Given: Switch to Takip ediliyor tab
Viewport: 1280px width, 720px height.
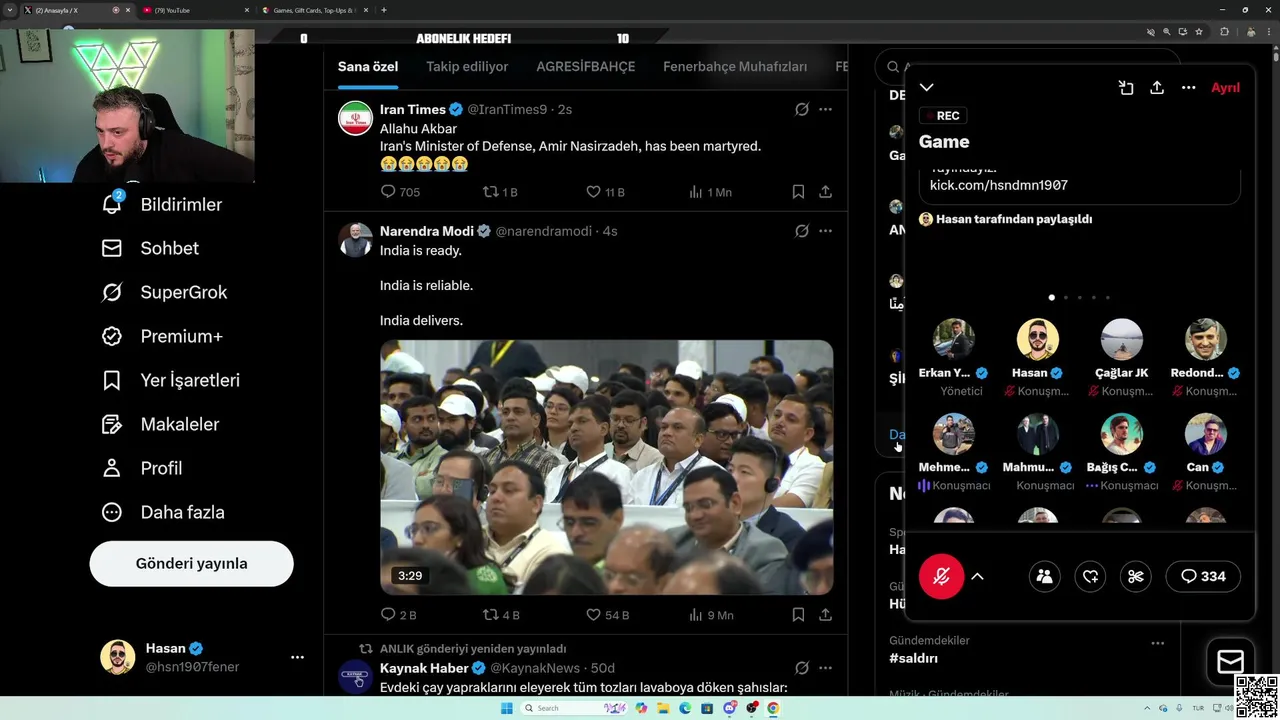Looking at the screenshot, I should [467, 67].
